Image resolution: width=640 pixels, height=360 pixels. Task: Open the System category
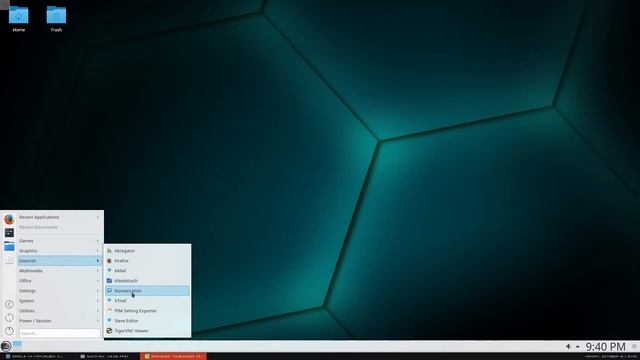pos(60,301)
